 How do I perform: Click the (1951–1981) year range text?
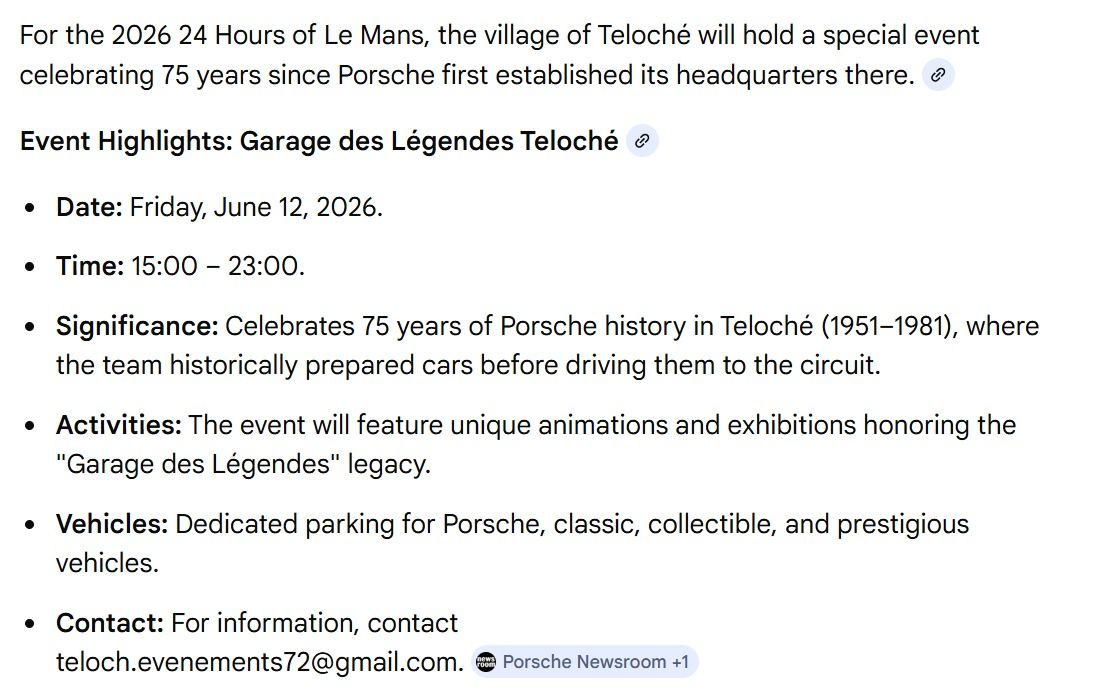[x=889, y=326]
